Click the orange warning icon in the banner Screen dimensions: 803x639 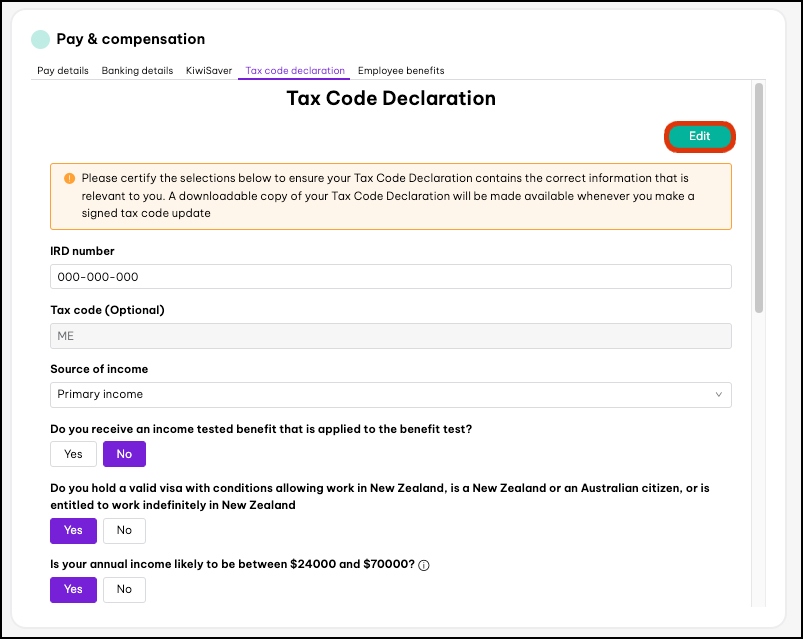click(69, 178)
